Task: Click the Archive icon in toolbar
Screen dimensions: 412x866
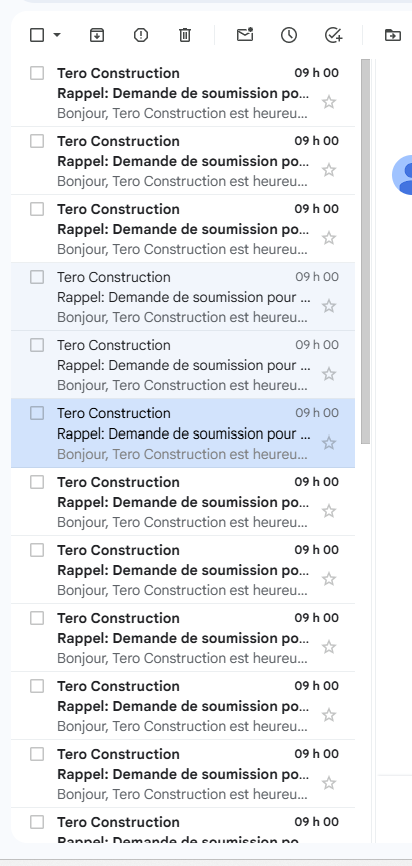Action: point(97,35)
